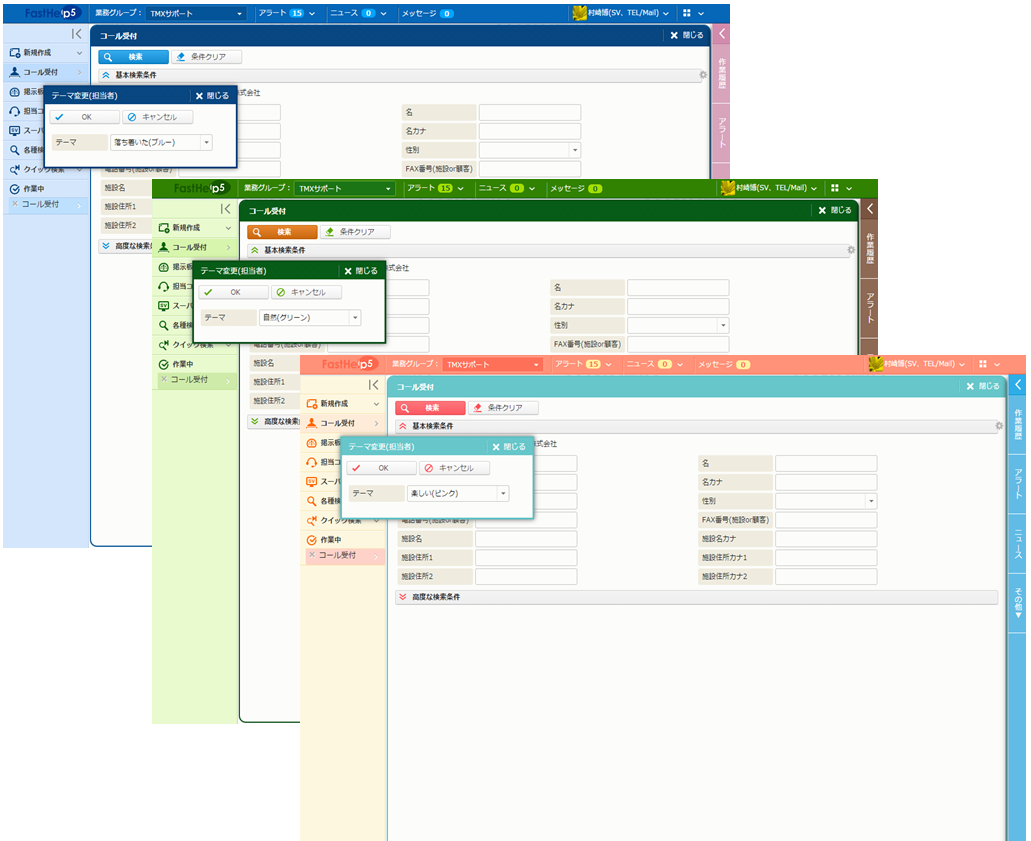Screen dimensions: 1031x841
Task: Click コール受付 person icon in pink sidebar
Action: click(x=312, y=423)
